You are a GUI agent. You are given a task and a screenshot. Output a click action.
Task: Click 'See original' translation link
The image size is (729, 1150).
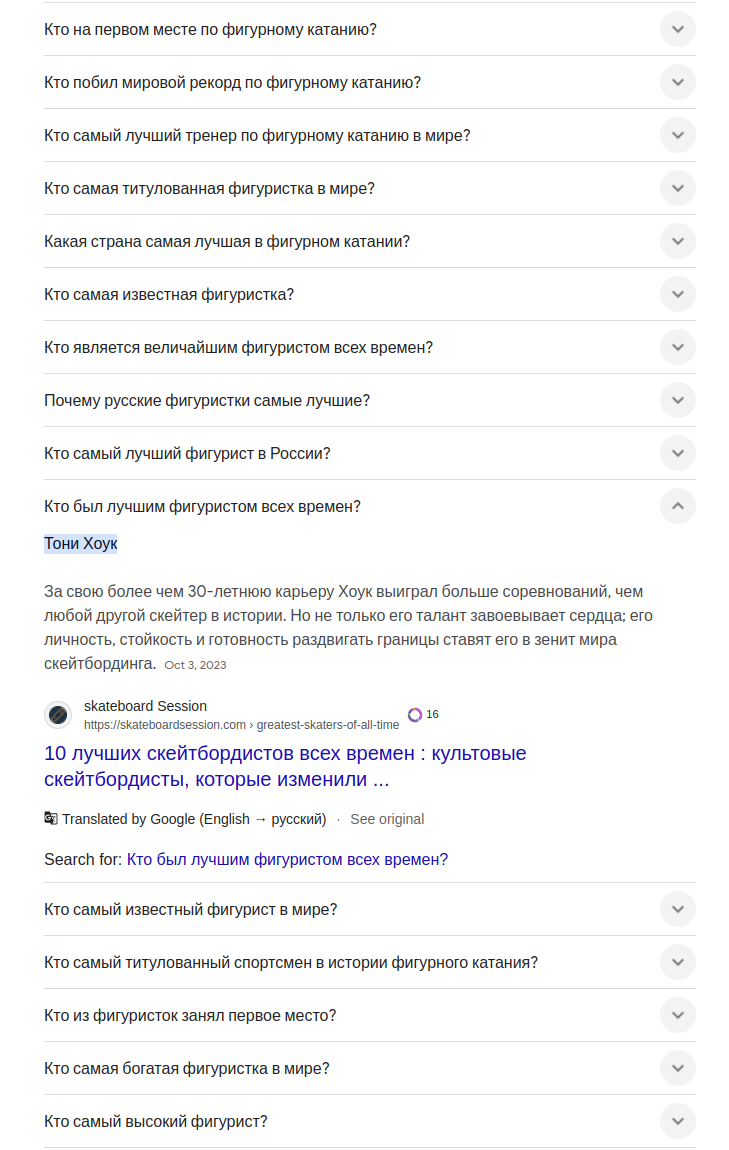pyautogui.click(x=387, y=819)
